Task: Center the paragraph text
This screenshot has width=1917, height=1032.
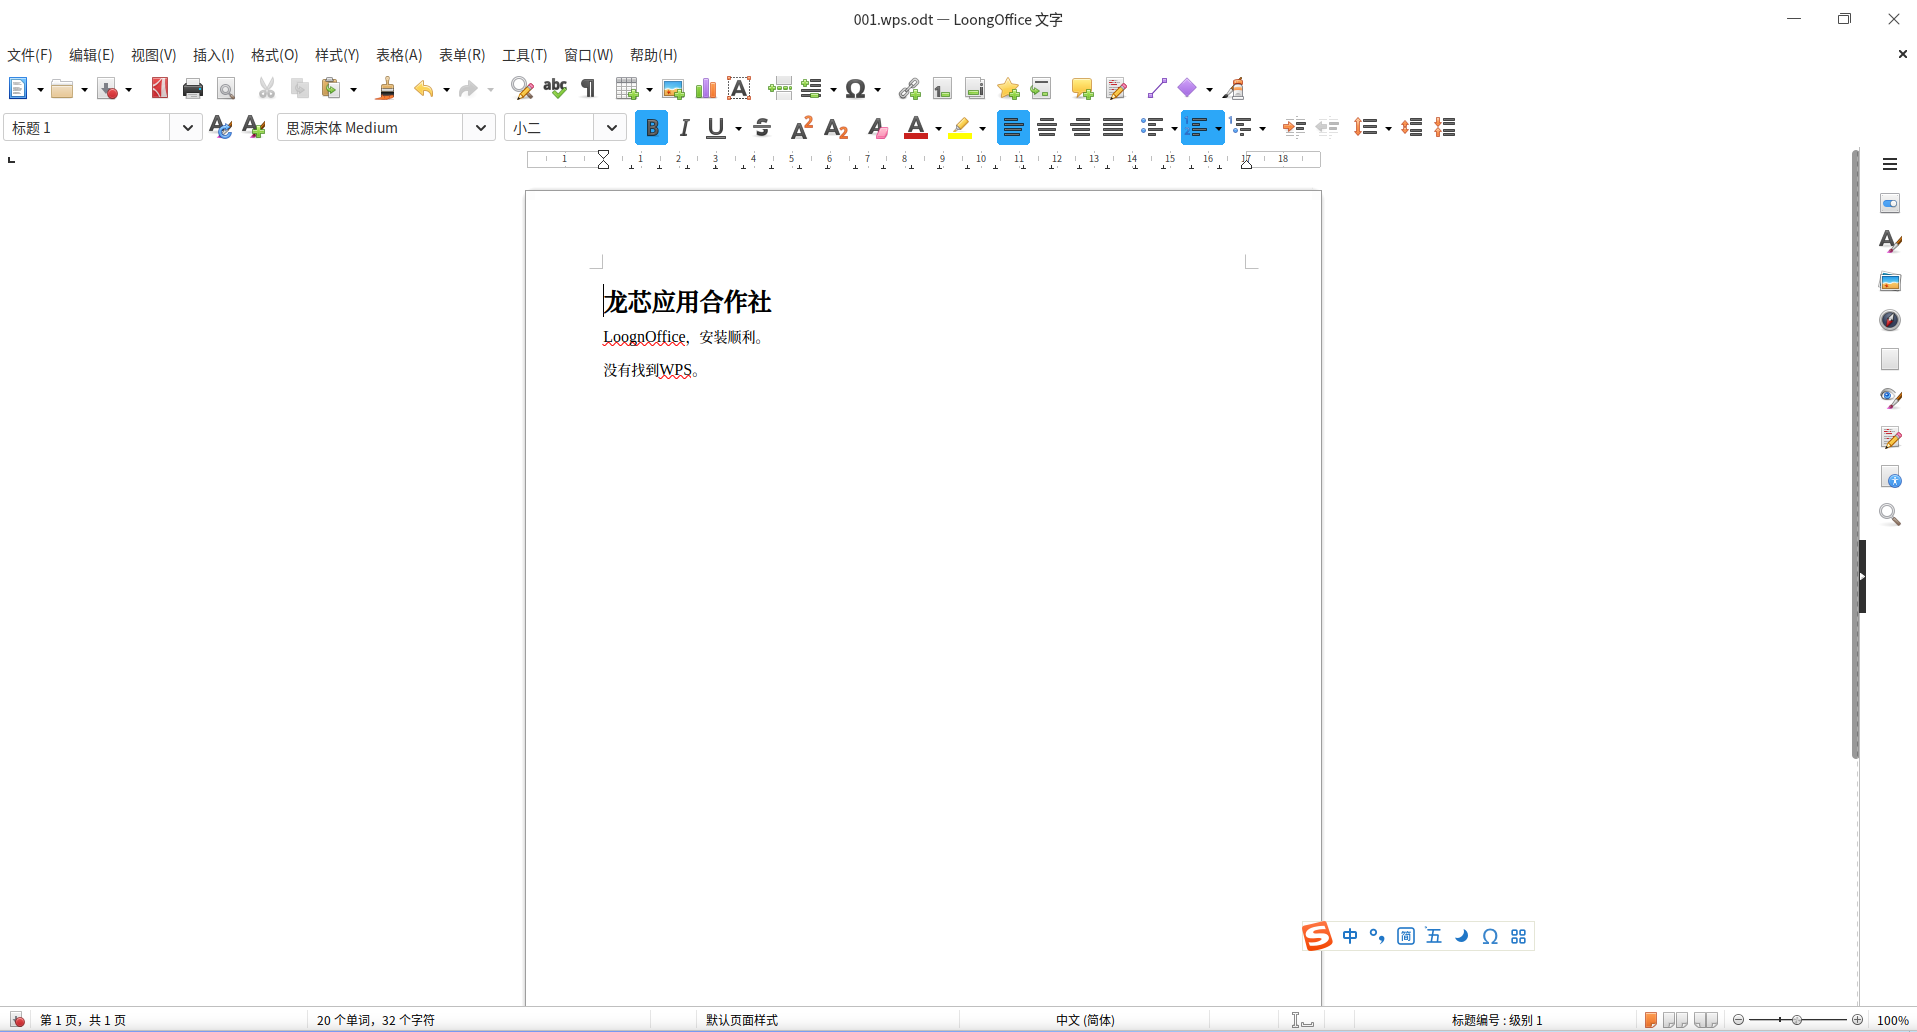Action: coord(1047,127)
